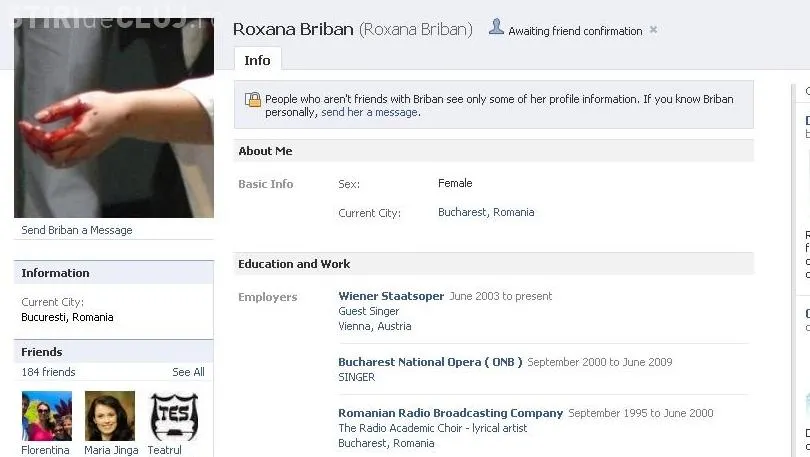Click the Roxana Briban profile name
The image size is (810, 457).
coord(293,29)
